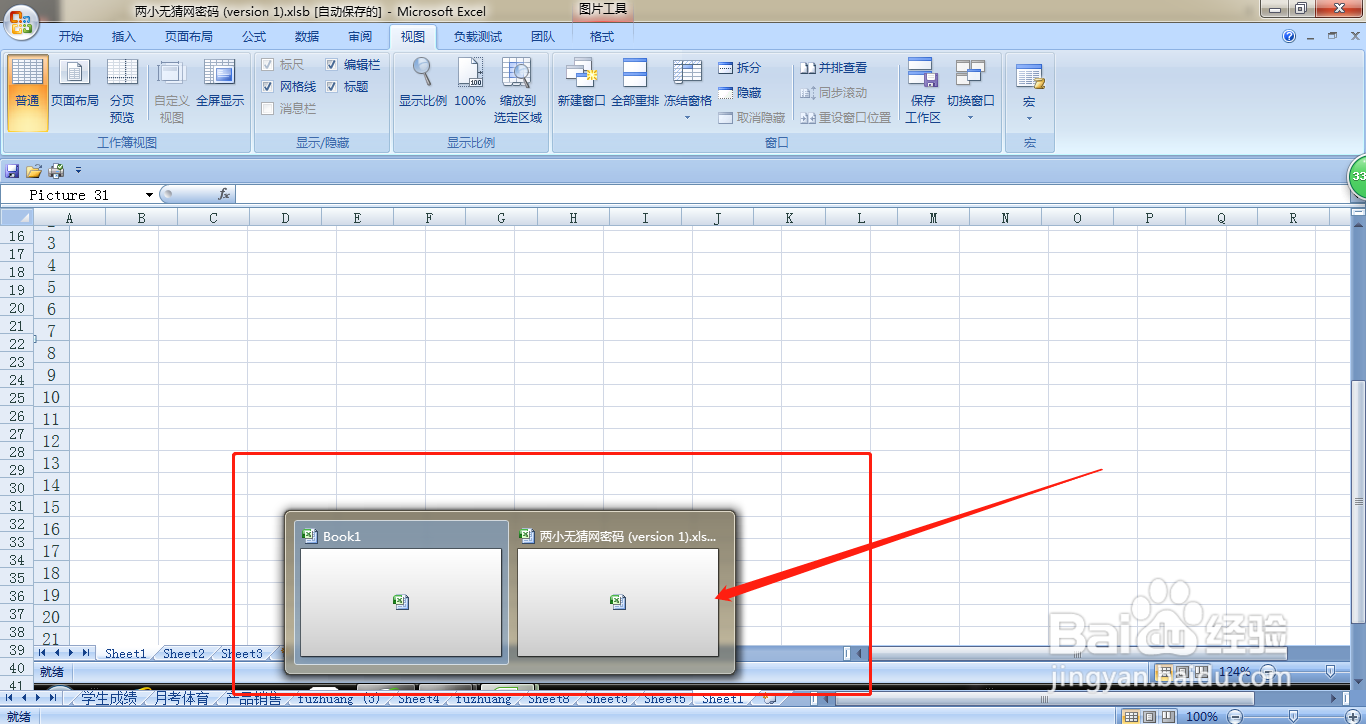Click the fx insert function button
Screen dimensions: 1366x724
[x=224, y=194]
